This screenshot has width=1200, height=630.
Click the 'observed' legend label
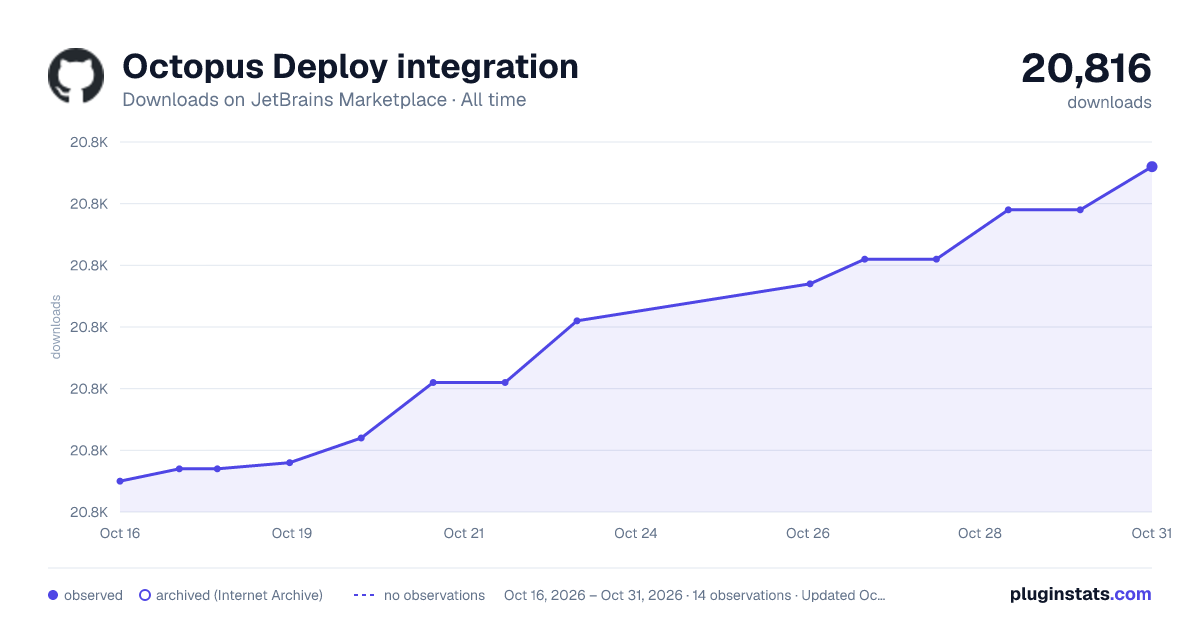pos(93,595)
